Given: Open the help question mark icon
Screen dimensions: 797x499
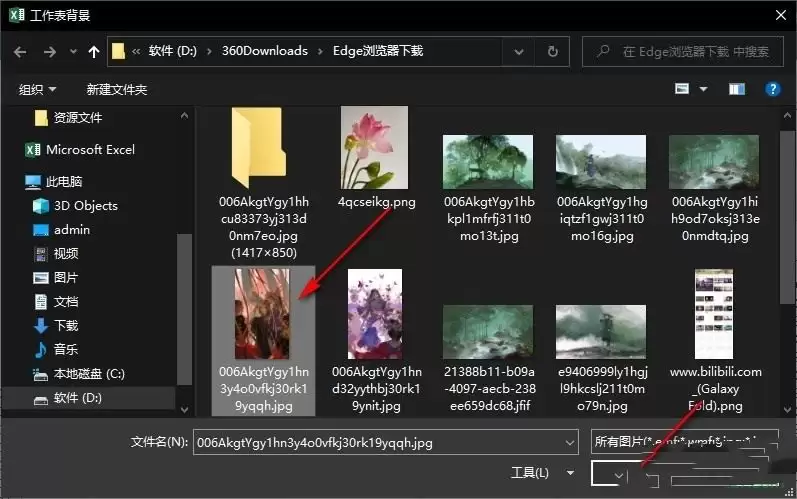Looking at the screenshot, I should 773,89.
